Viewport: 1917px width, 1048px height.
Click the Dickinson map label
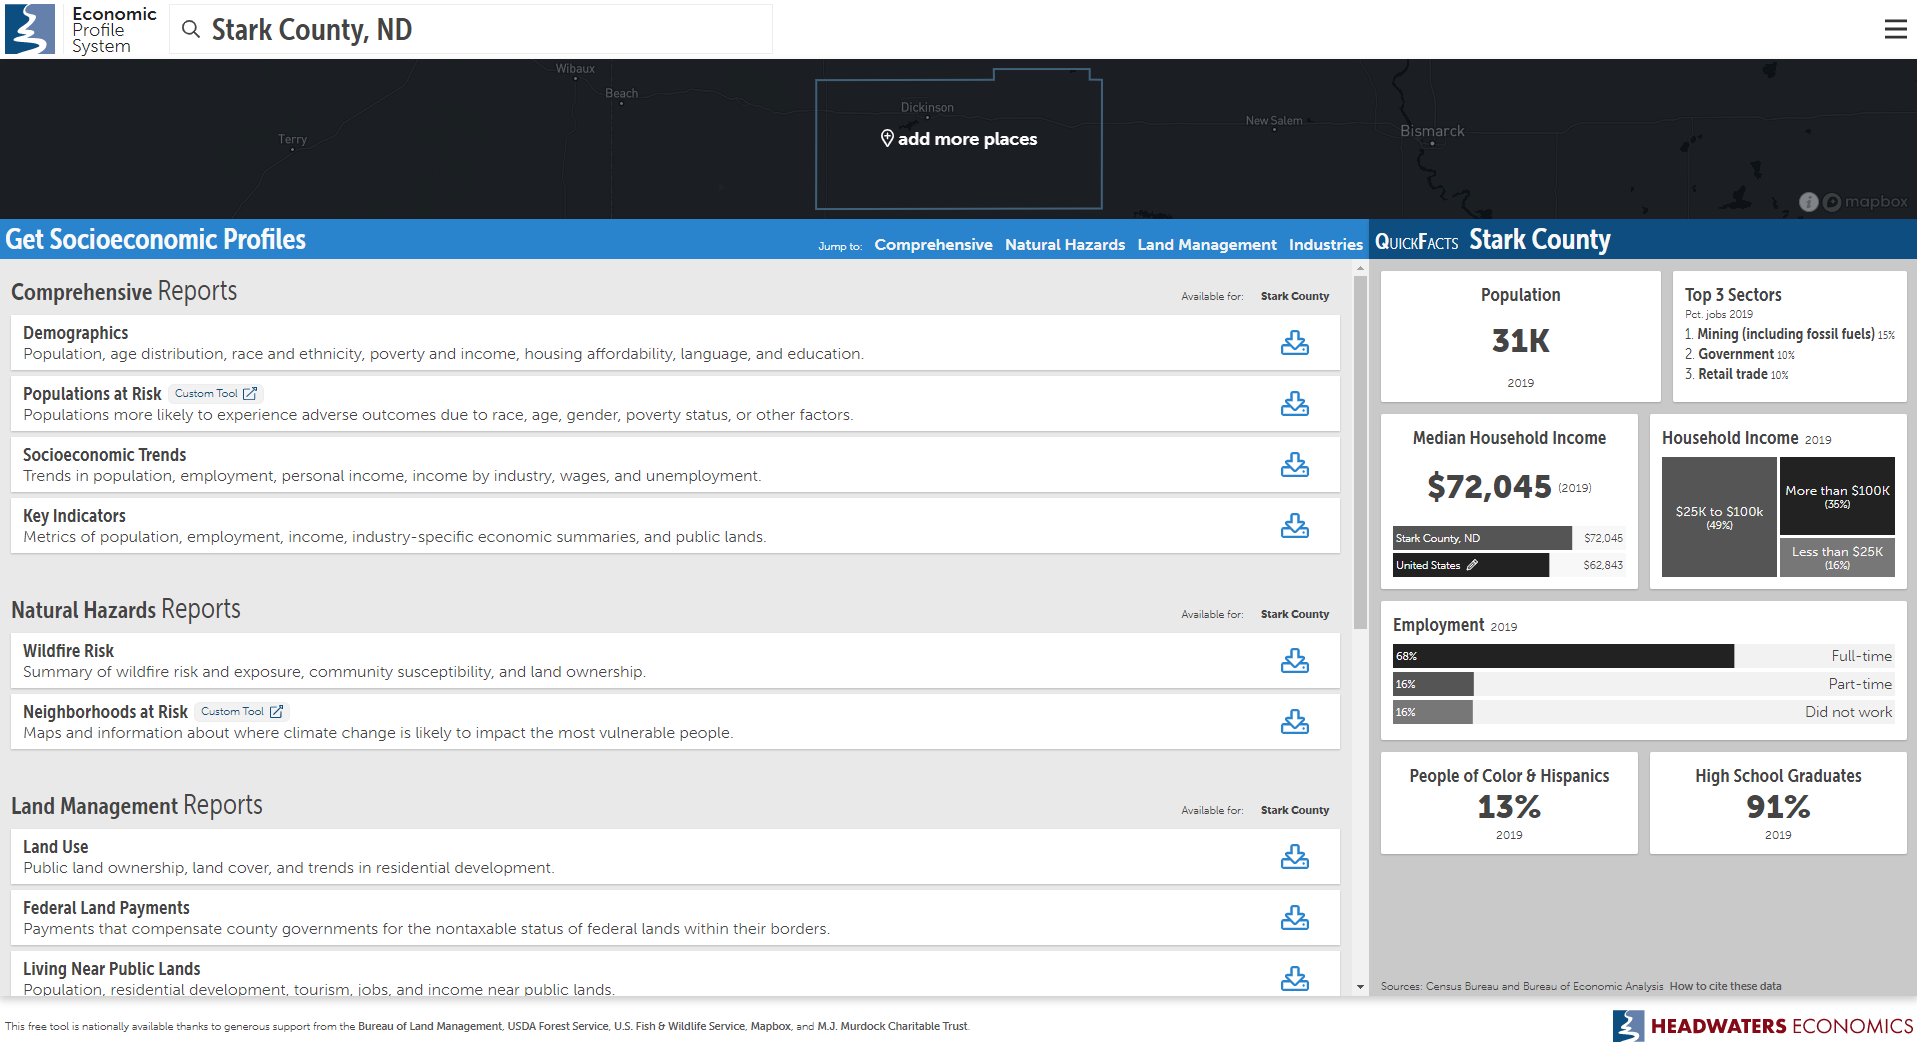click(927, 107)
